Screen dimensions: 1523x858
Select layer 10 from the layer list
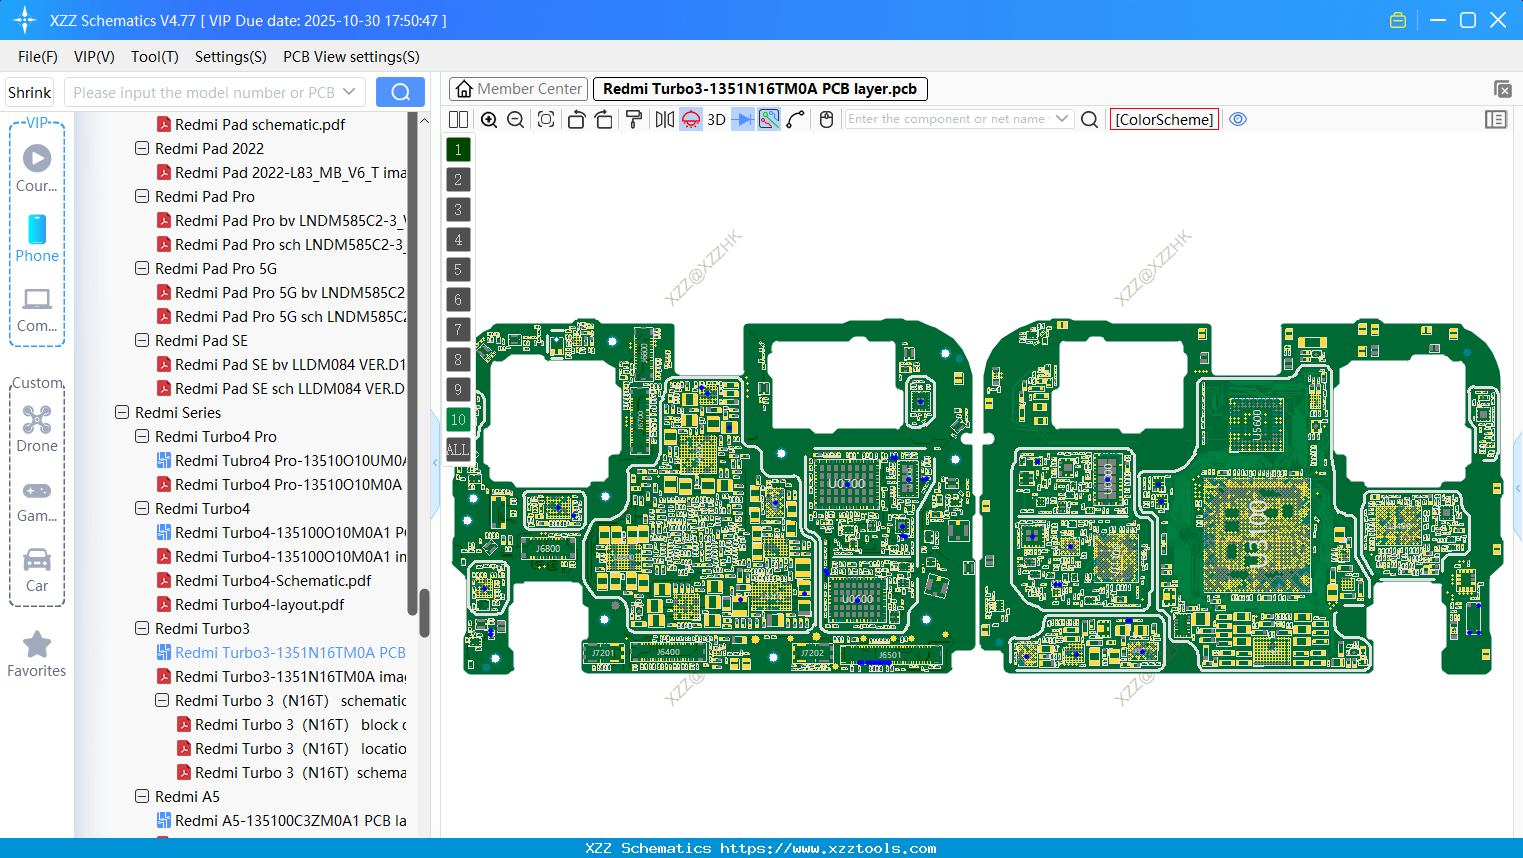point(457,419)
